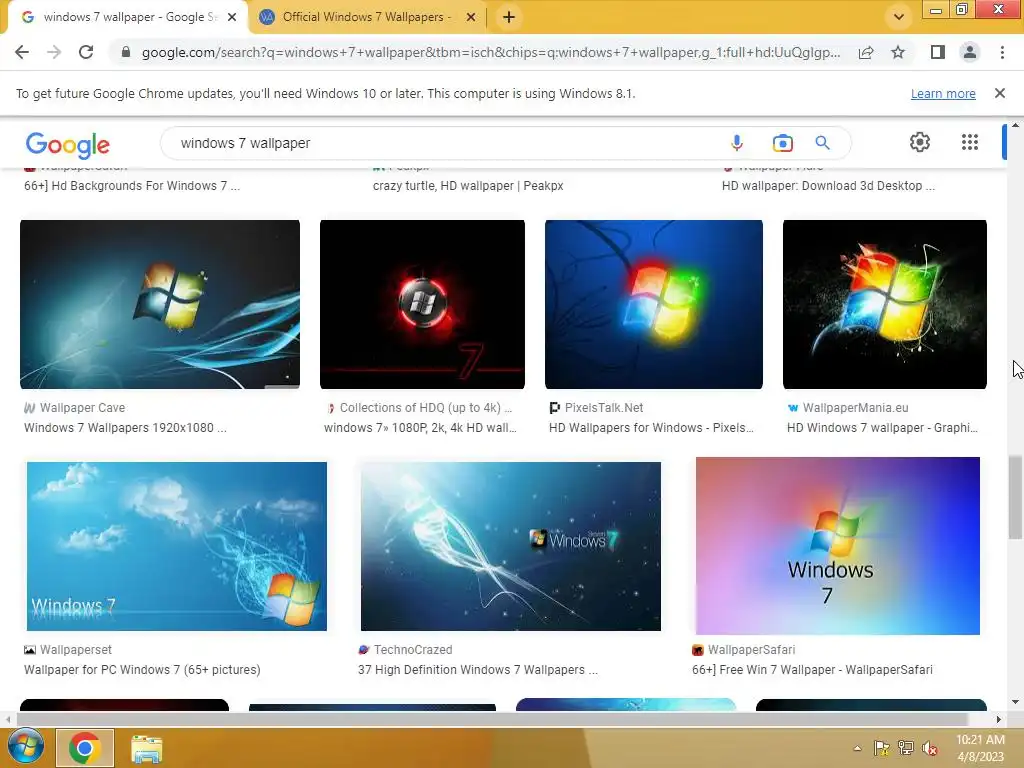The height and width of the screenshot is (768, 1024).
Task: Open the Chrome profile avatar menu
Action: pyautogui.click(x=970, y=52)
